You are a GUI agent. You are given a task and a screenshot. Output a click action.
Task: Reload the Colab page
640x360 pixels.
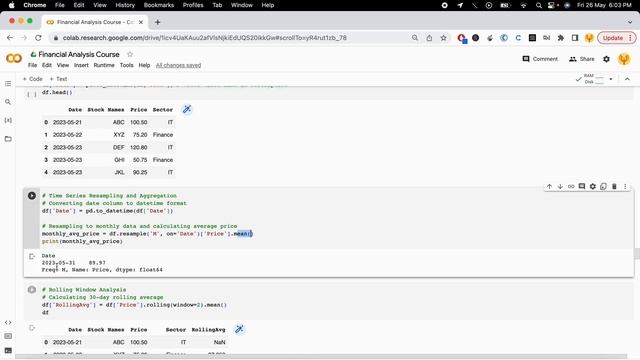[38, 38]
